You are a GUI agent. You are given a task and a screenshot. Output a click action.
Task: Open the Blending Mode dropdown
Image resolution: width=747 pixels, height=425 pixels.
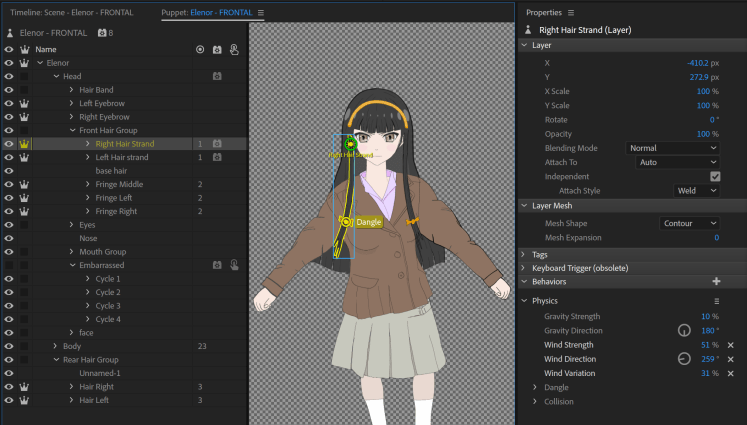672,148
